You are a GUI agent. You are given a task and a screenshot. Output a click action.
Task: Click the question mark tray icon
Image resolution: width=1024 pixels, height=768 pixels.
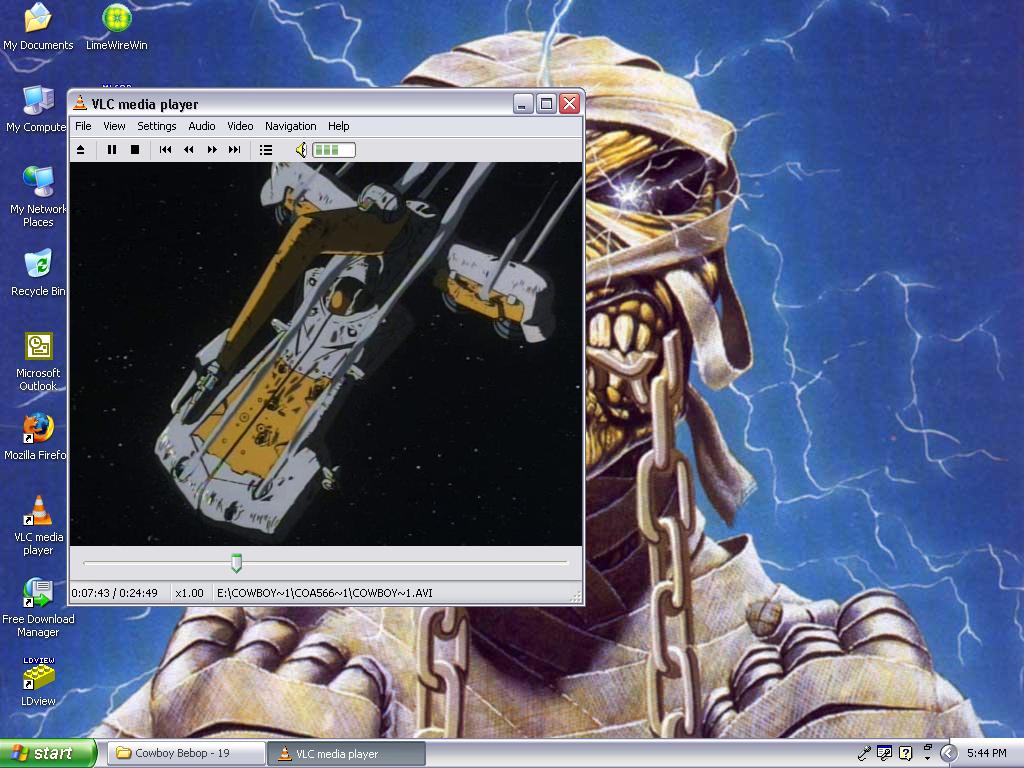click(x=905, y=754)
